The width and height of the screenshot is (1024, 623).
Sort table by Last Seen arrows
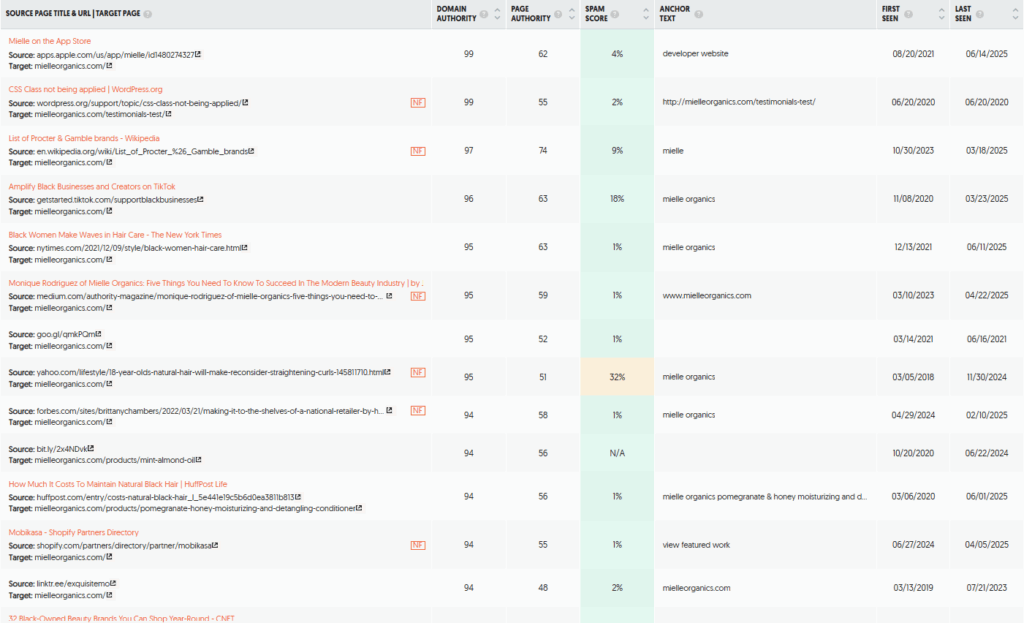(1016, 14)
